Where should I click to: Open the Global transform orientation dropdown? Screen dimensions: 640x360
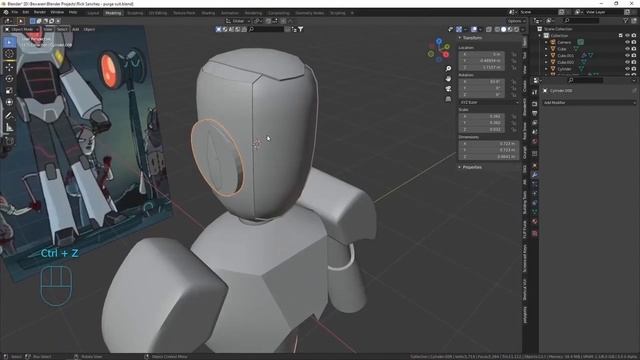pyautogui.click(x=238, y=21)
